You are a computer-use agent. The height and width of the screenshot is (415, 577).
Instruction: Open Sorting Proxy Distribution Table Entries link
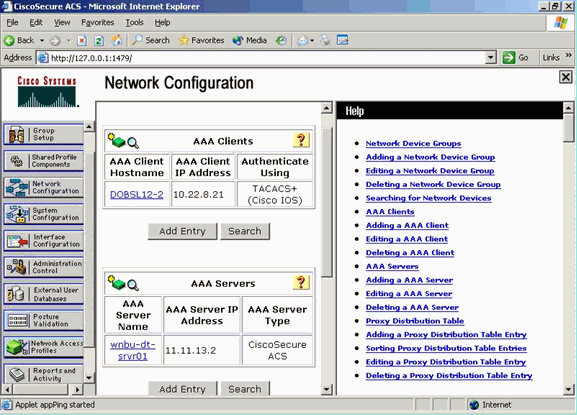tap(446, 348)
